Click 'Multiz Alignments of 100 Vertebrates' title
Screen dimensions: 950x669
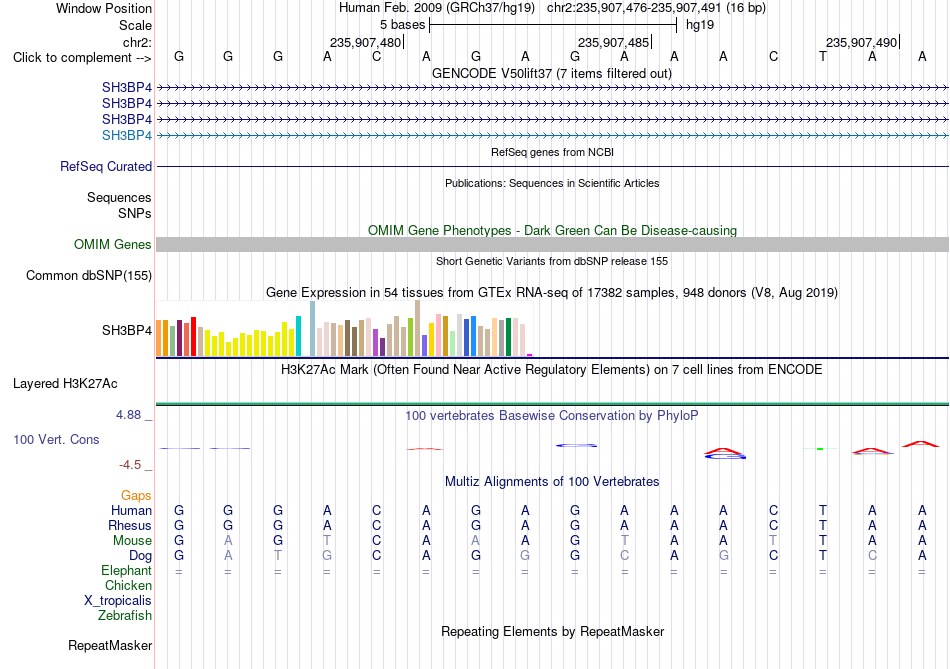(552, 482)
